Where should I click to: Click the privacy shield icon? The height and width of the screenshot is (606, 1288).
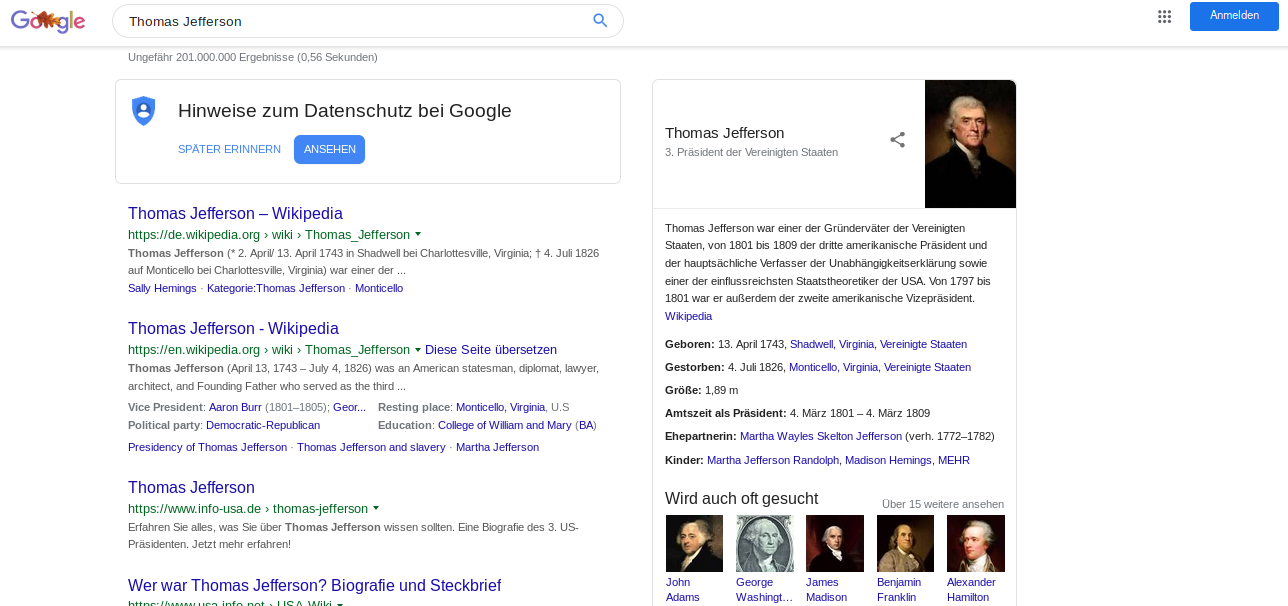coord(144,111)
